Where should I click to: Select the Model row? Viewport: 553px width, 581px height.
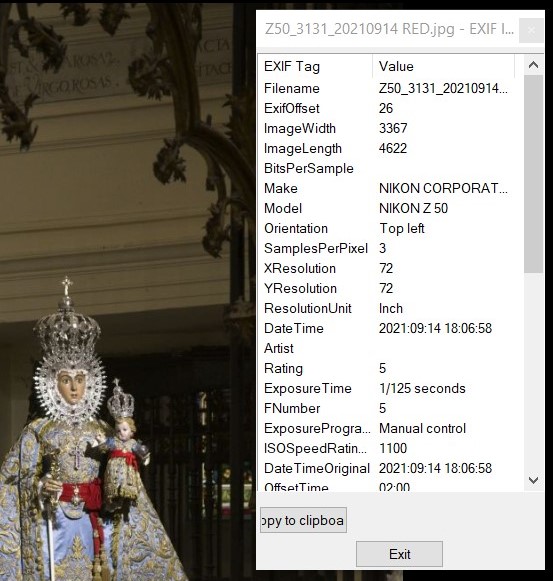point(391,209)
